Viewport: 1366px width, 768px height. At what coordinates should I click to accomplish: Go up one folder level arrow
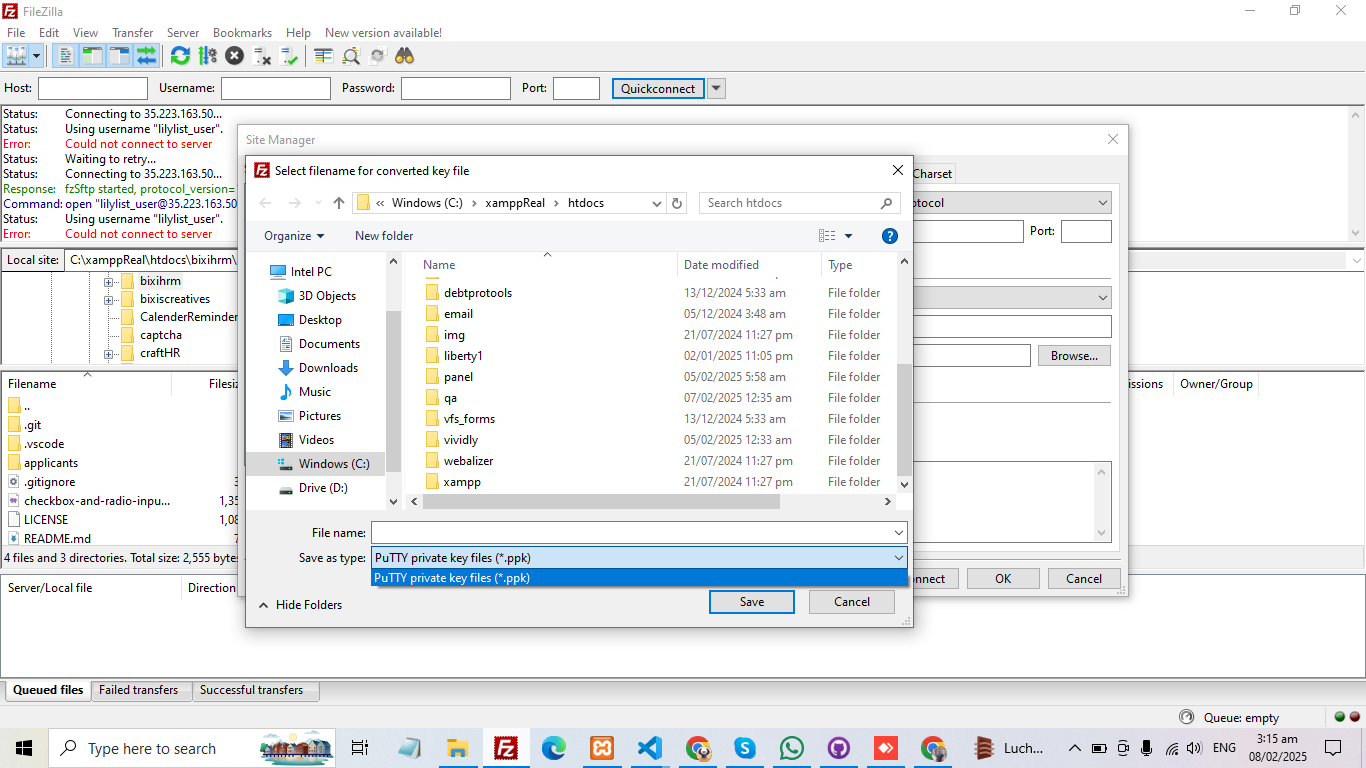point(339,203)
